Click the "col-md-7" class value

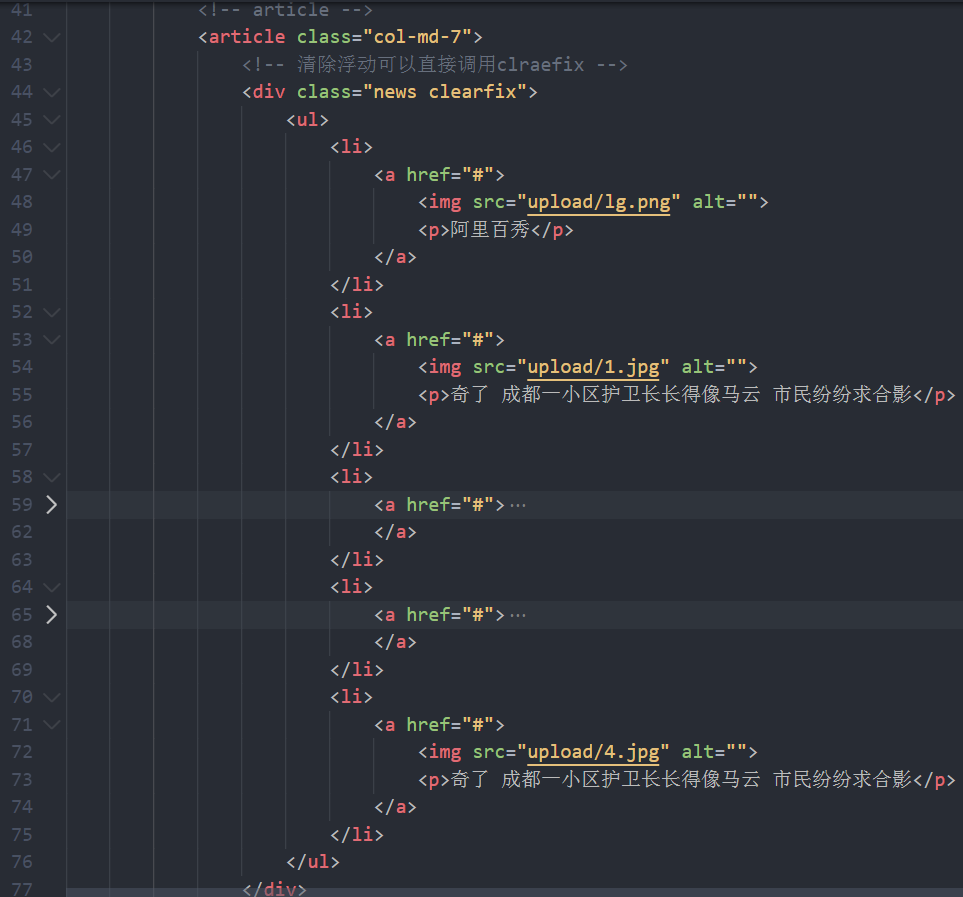point(418,37)
